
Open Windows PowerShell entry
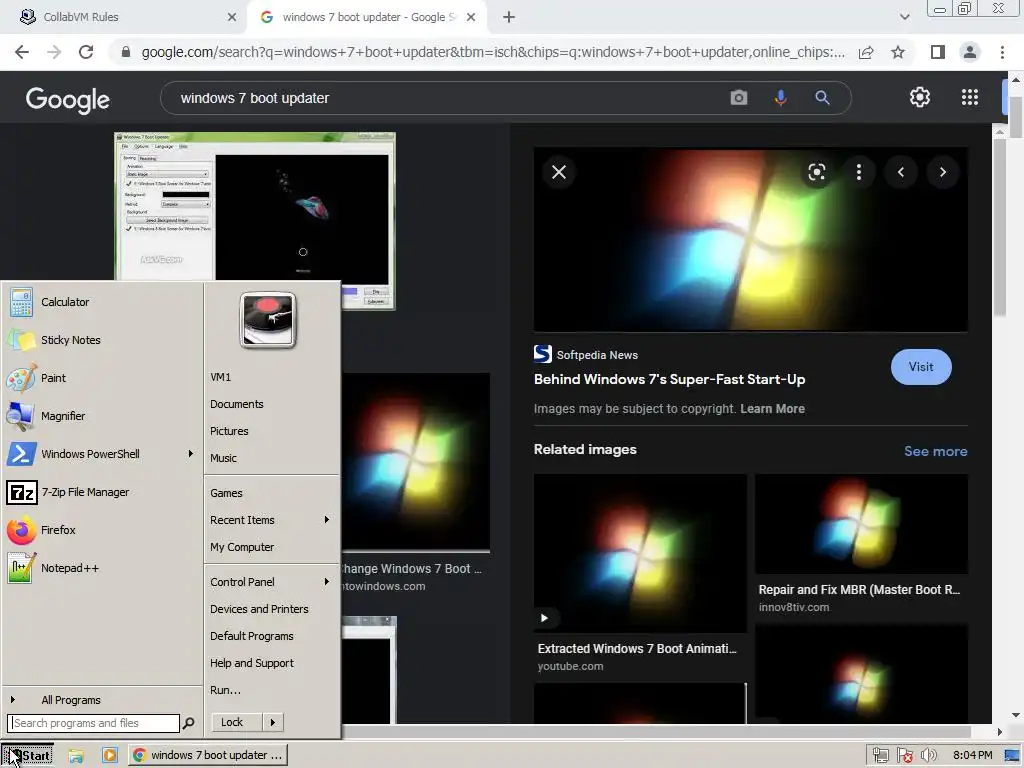[x=102, y=454]
